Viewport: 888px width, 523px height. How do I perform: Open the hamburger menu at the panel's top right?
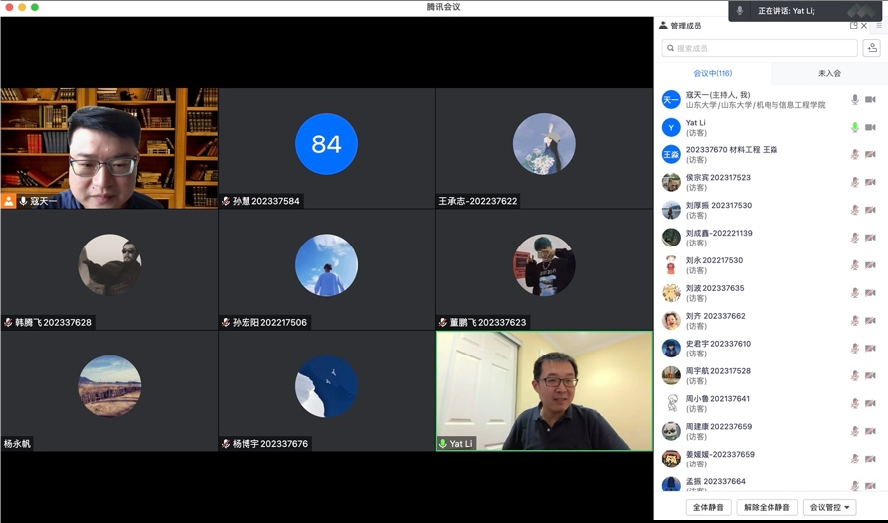coord(879,26)
